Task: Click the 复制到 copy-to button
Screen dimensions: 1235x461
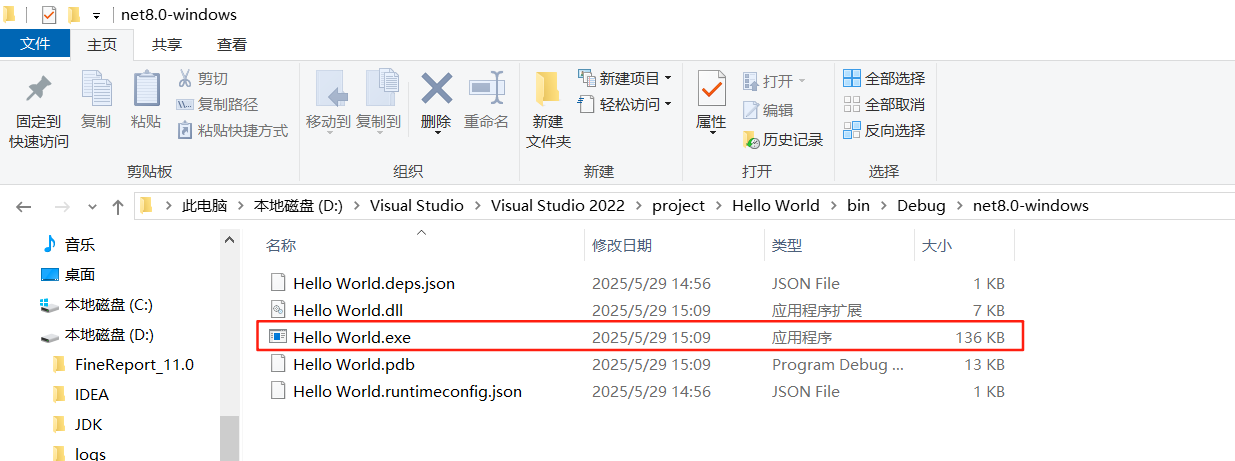Action: tap(379, 100)
